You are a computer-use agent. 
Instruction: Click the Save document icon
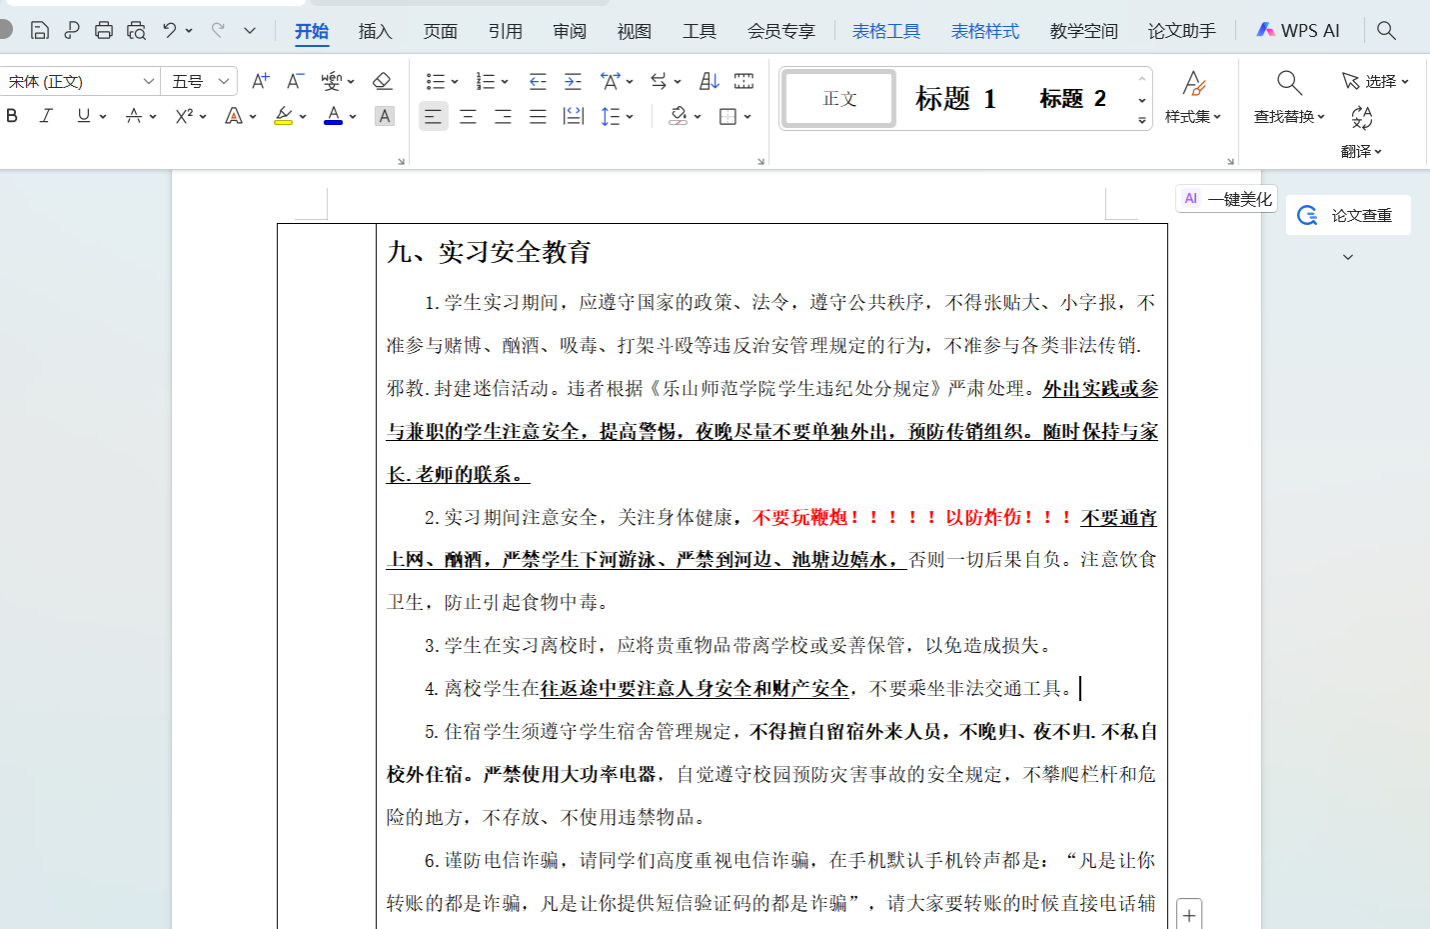(x=40, y=30)
